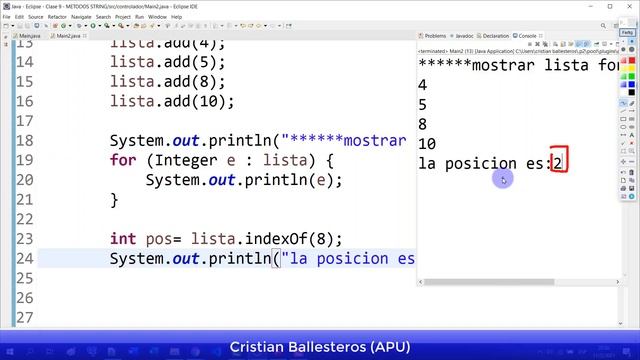Image resolution: width=640 pixels, height=360 pixels.
Task: Select the blue highlighted pen size dot
Action: click(632, 41)
